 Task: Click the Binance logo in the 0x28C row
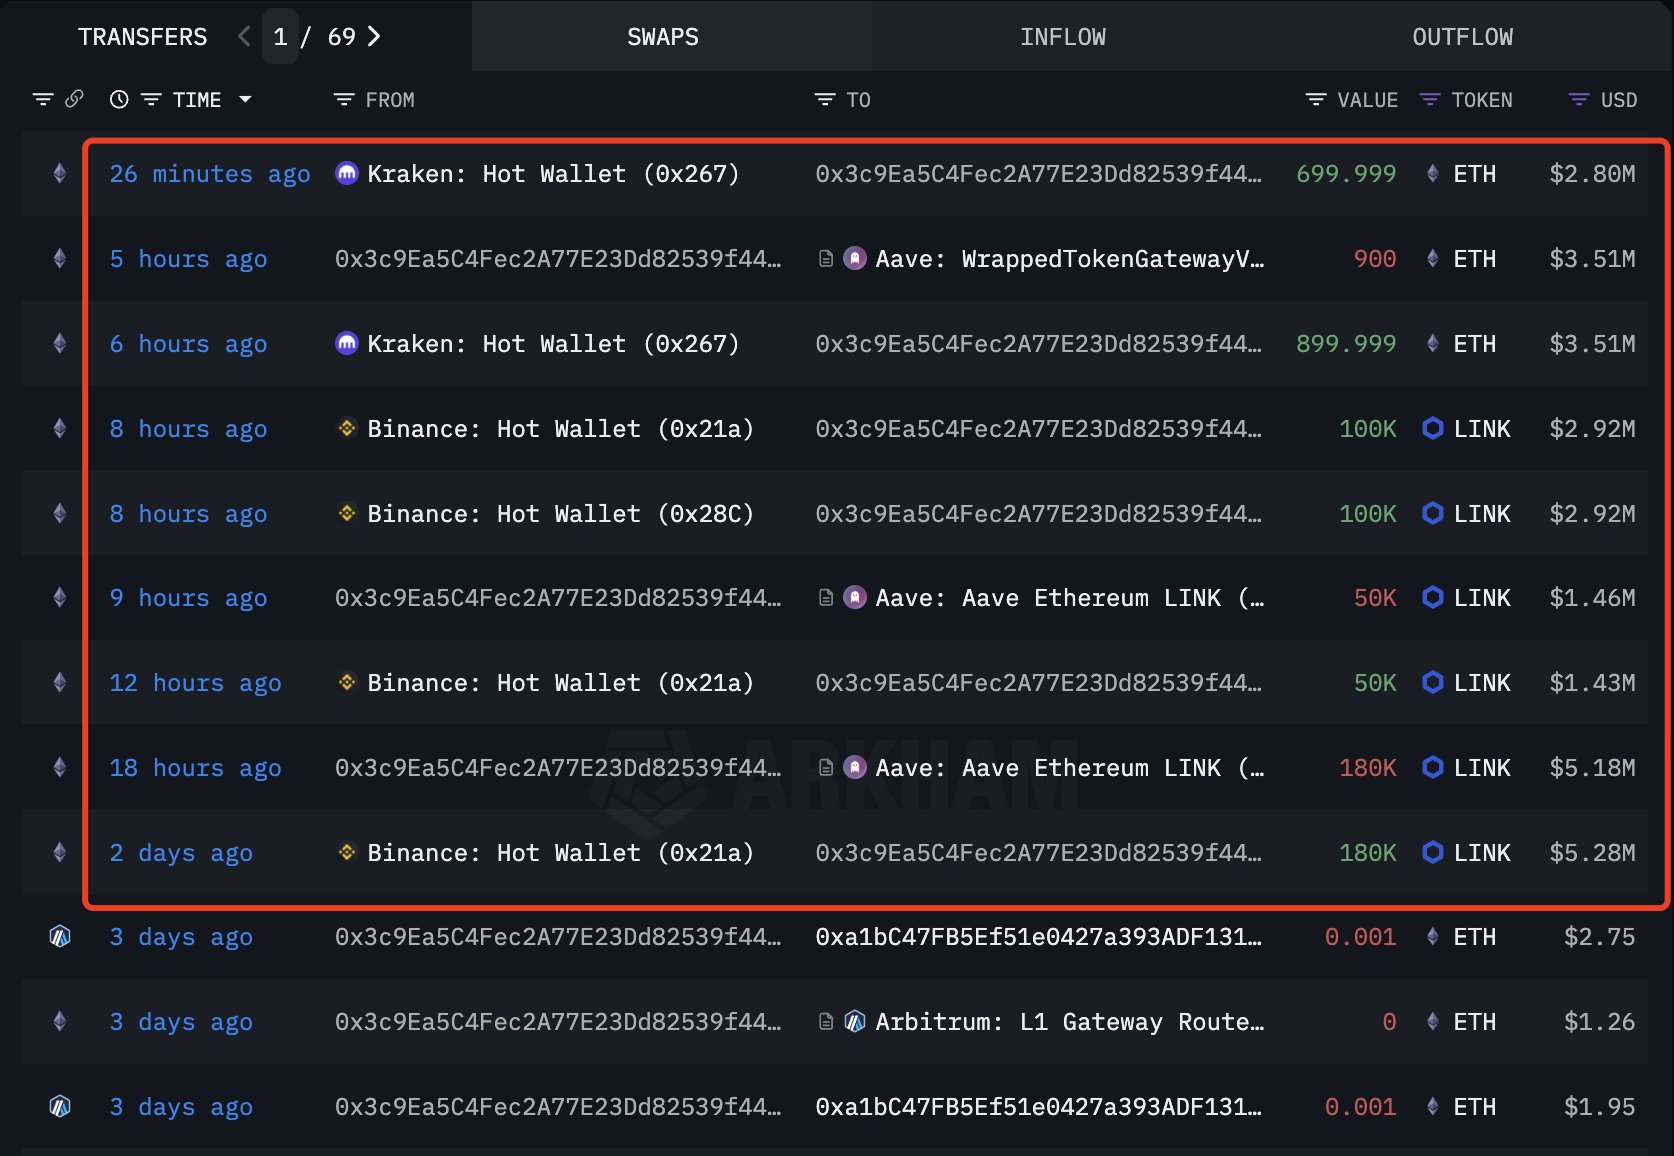346,513
